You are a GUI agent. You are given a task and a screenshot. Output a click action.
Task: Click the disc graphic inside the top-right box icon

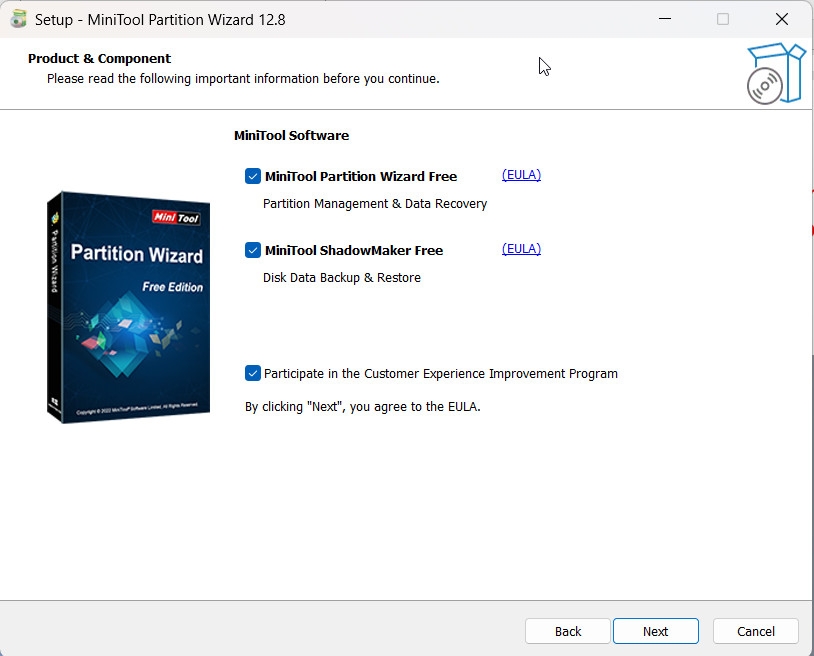coord(764,84)
